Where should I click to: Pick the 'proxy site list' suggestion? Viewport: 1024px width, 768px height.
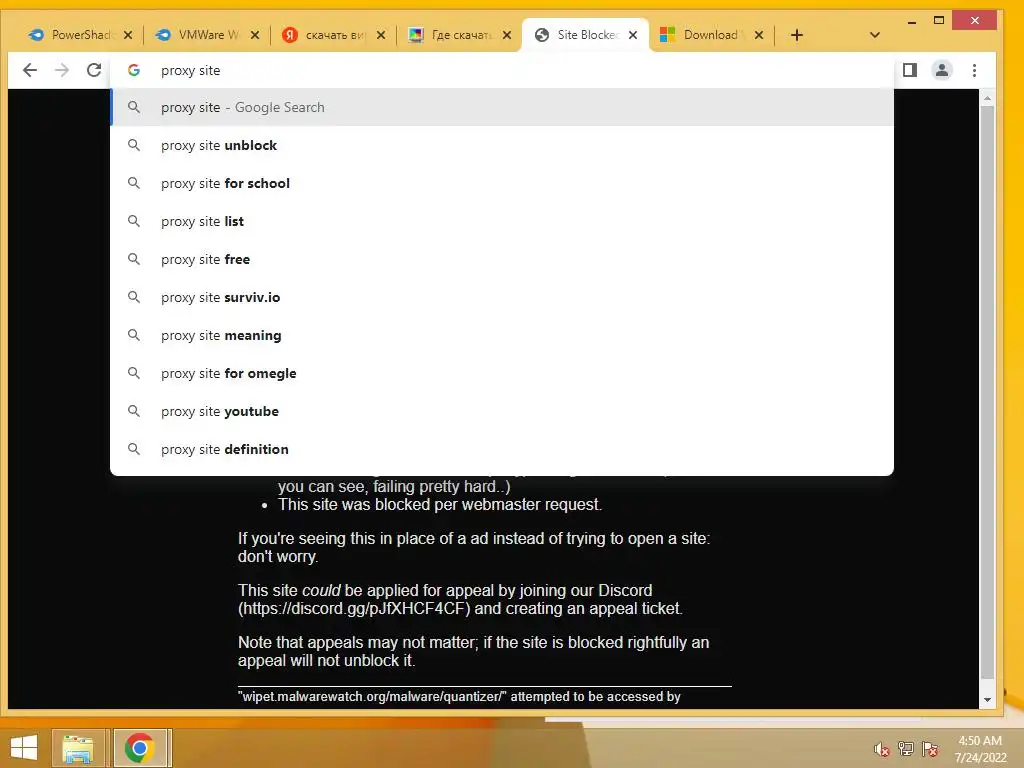click(x=502, y=221)
